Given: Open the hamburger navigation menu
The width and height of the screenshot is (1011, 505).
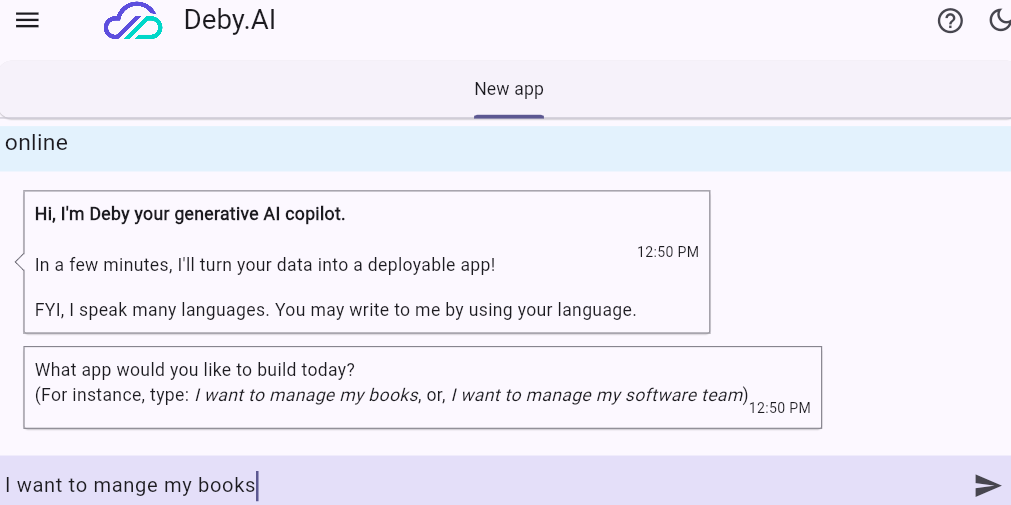Looking at the screenshot, I should (x=27, y=20).
